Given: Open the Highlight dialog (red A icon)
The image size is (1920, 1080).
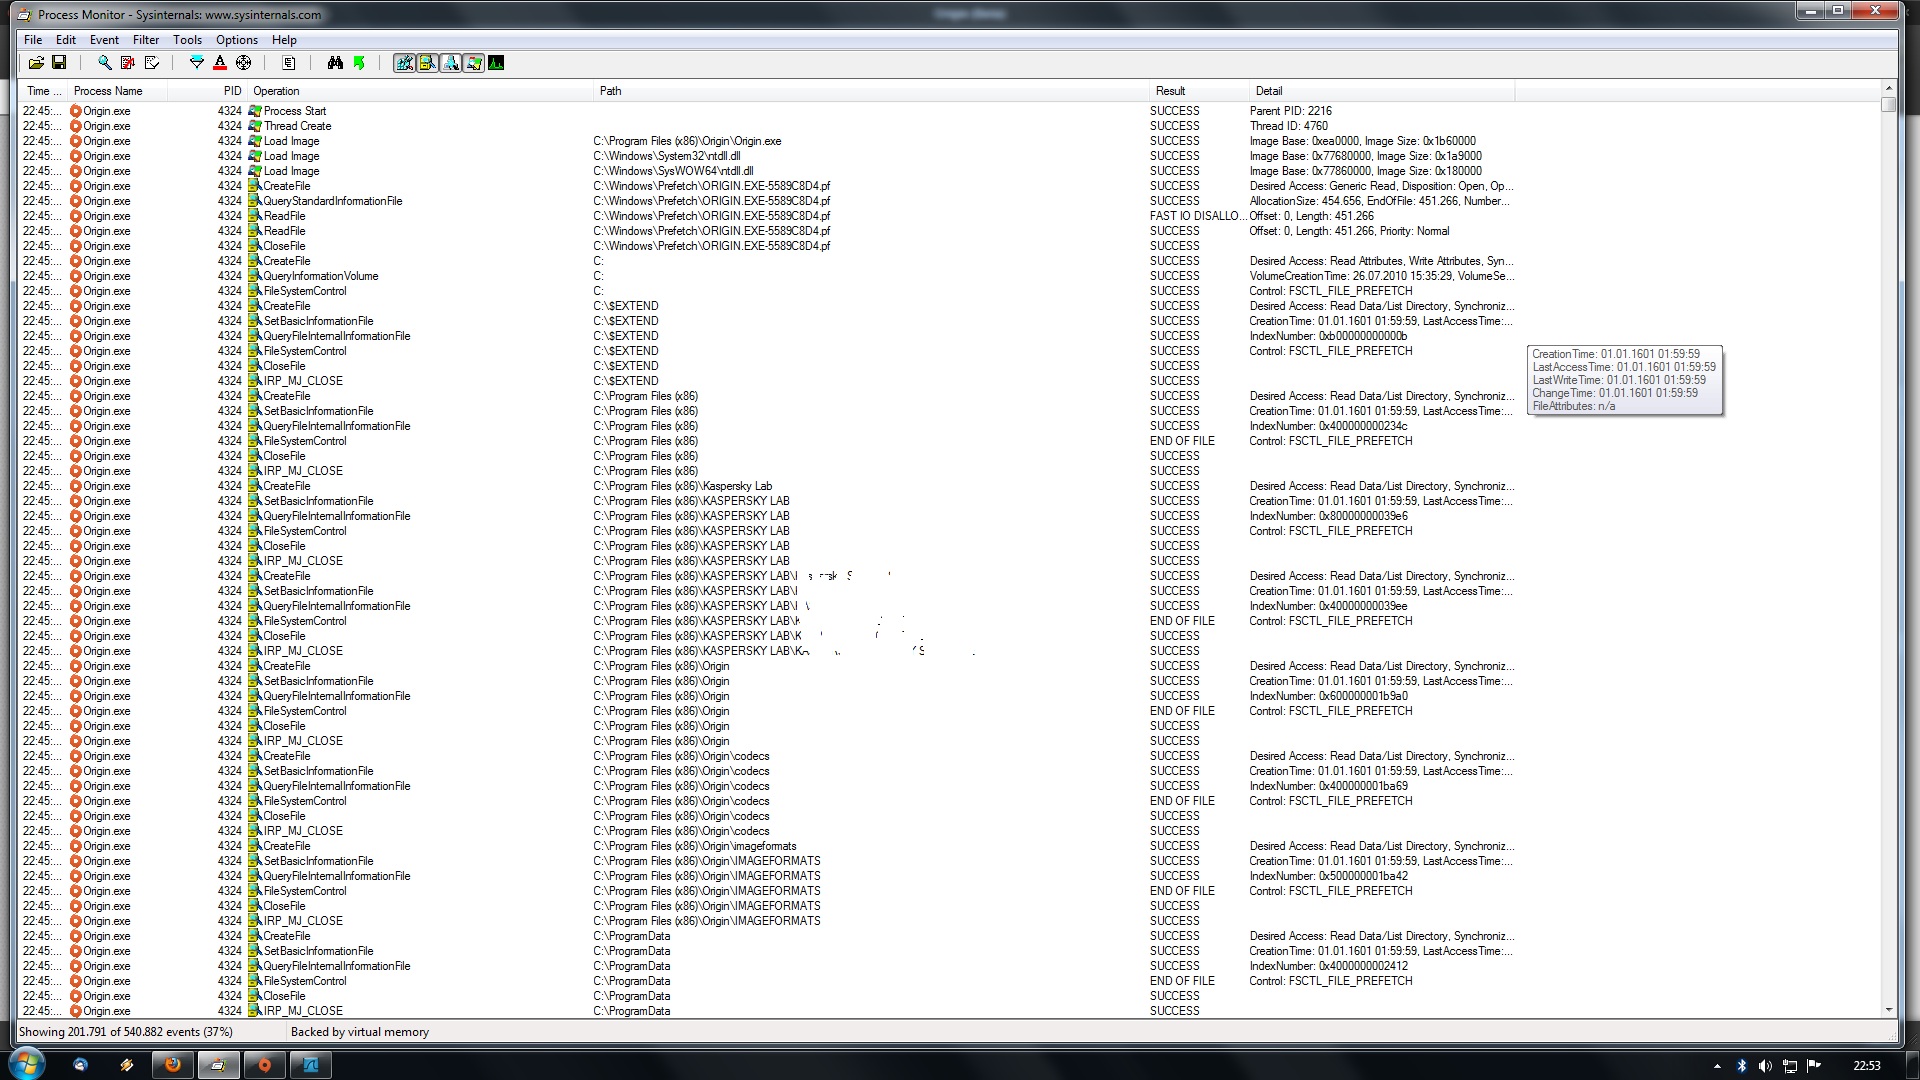Looking at the screenshot, I should [220, 63].
